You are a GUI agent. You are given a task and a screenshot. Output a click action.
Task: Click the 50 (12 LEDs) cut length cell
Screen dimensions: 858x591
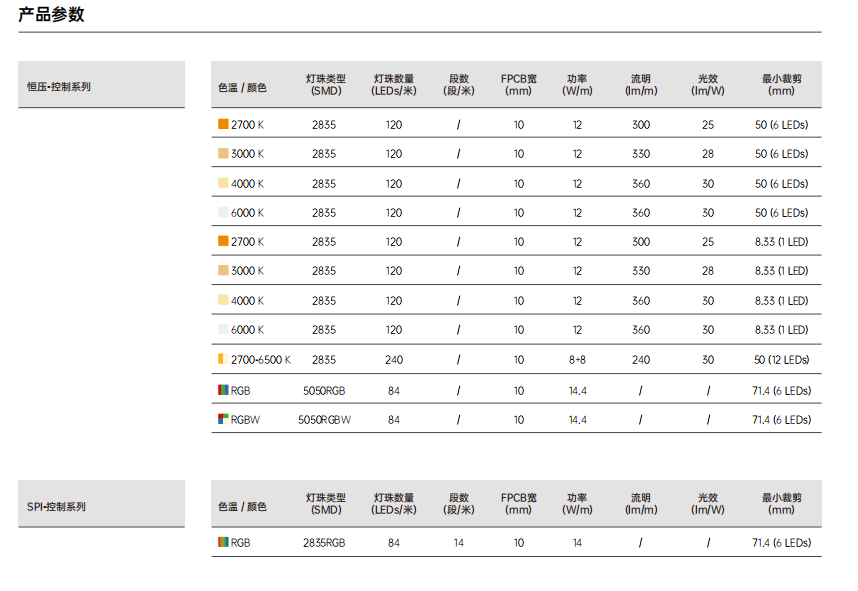781,360
